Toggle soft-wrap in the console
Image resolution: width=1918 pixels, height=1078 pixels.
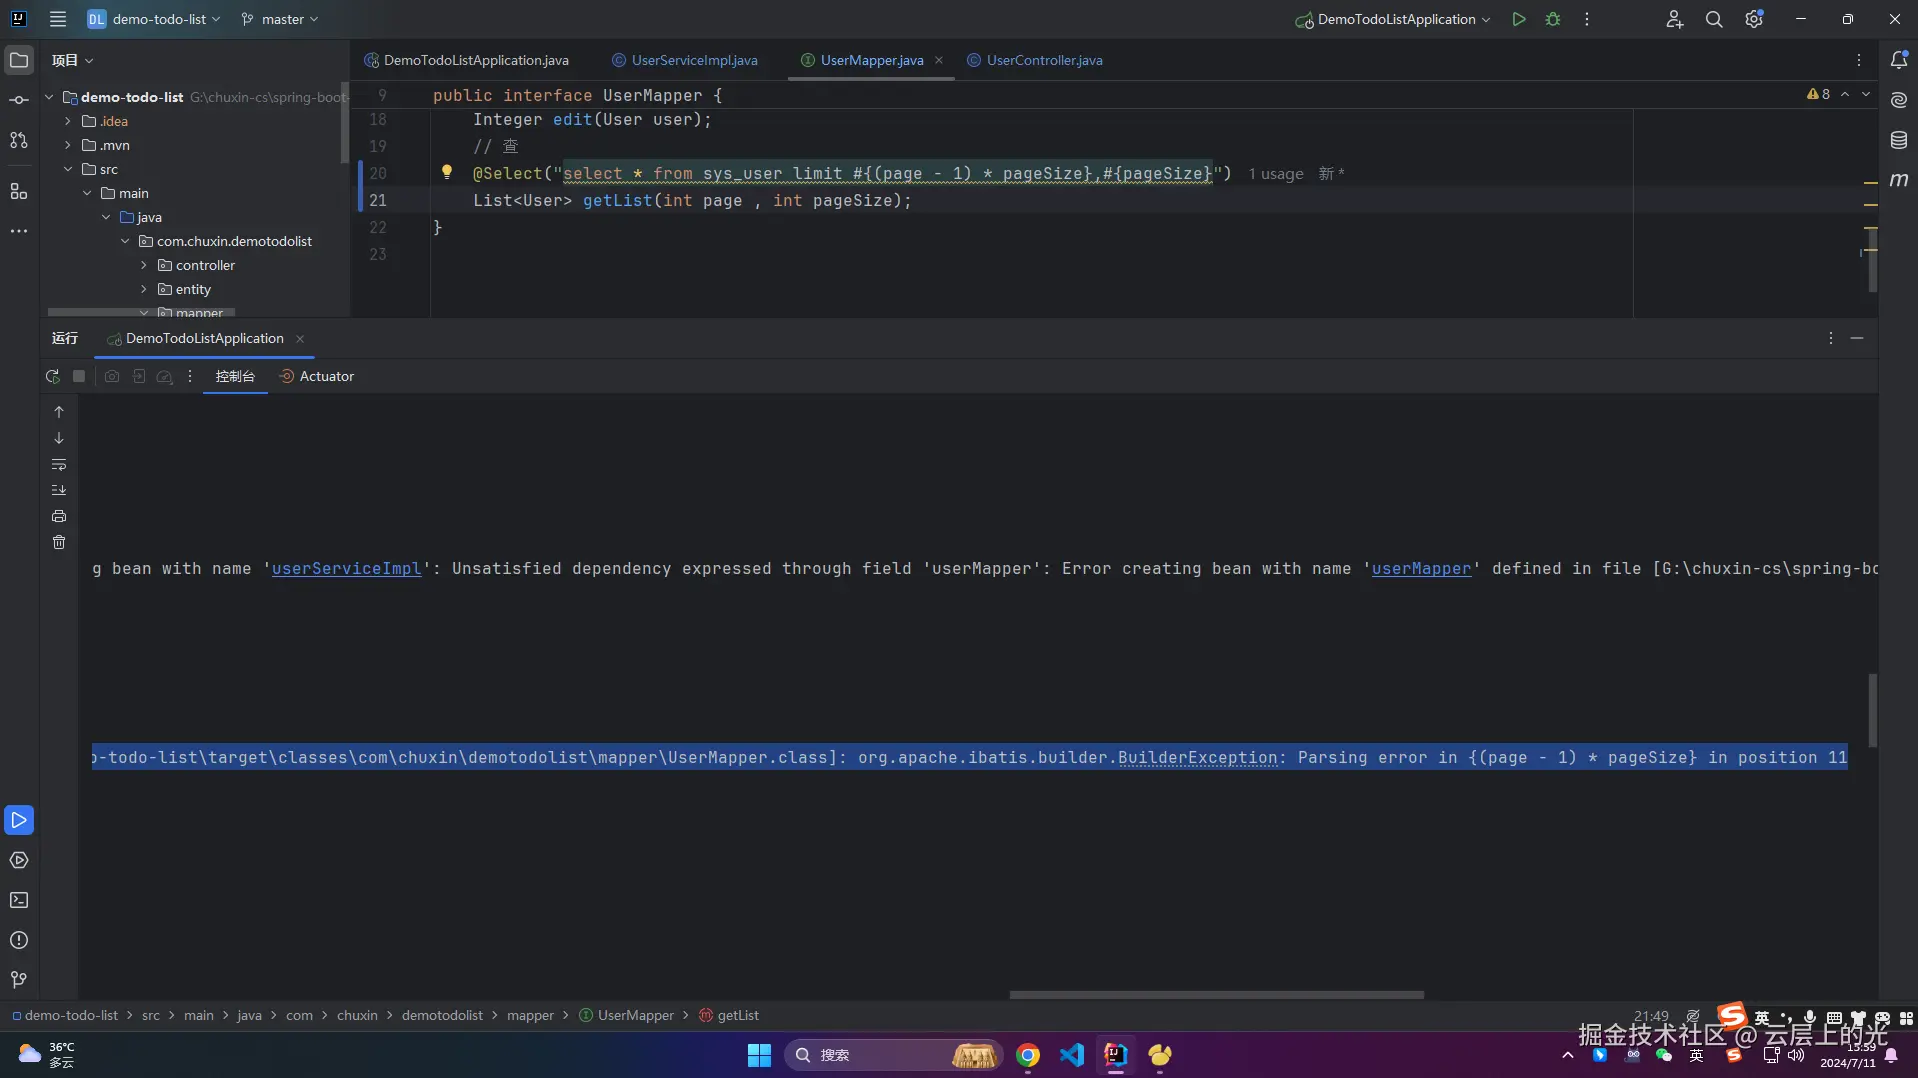pyautogui.click(x=59, y=464)
